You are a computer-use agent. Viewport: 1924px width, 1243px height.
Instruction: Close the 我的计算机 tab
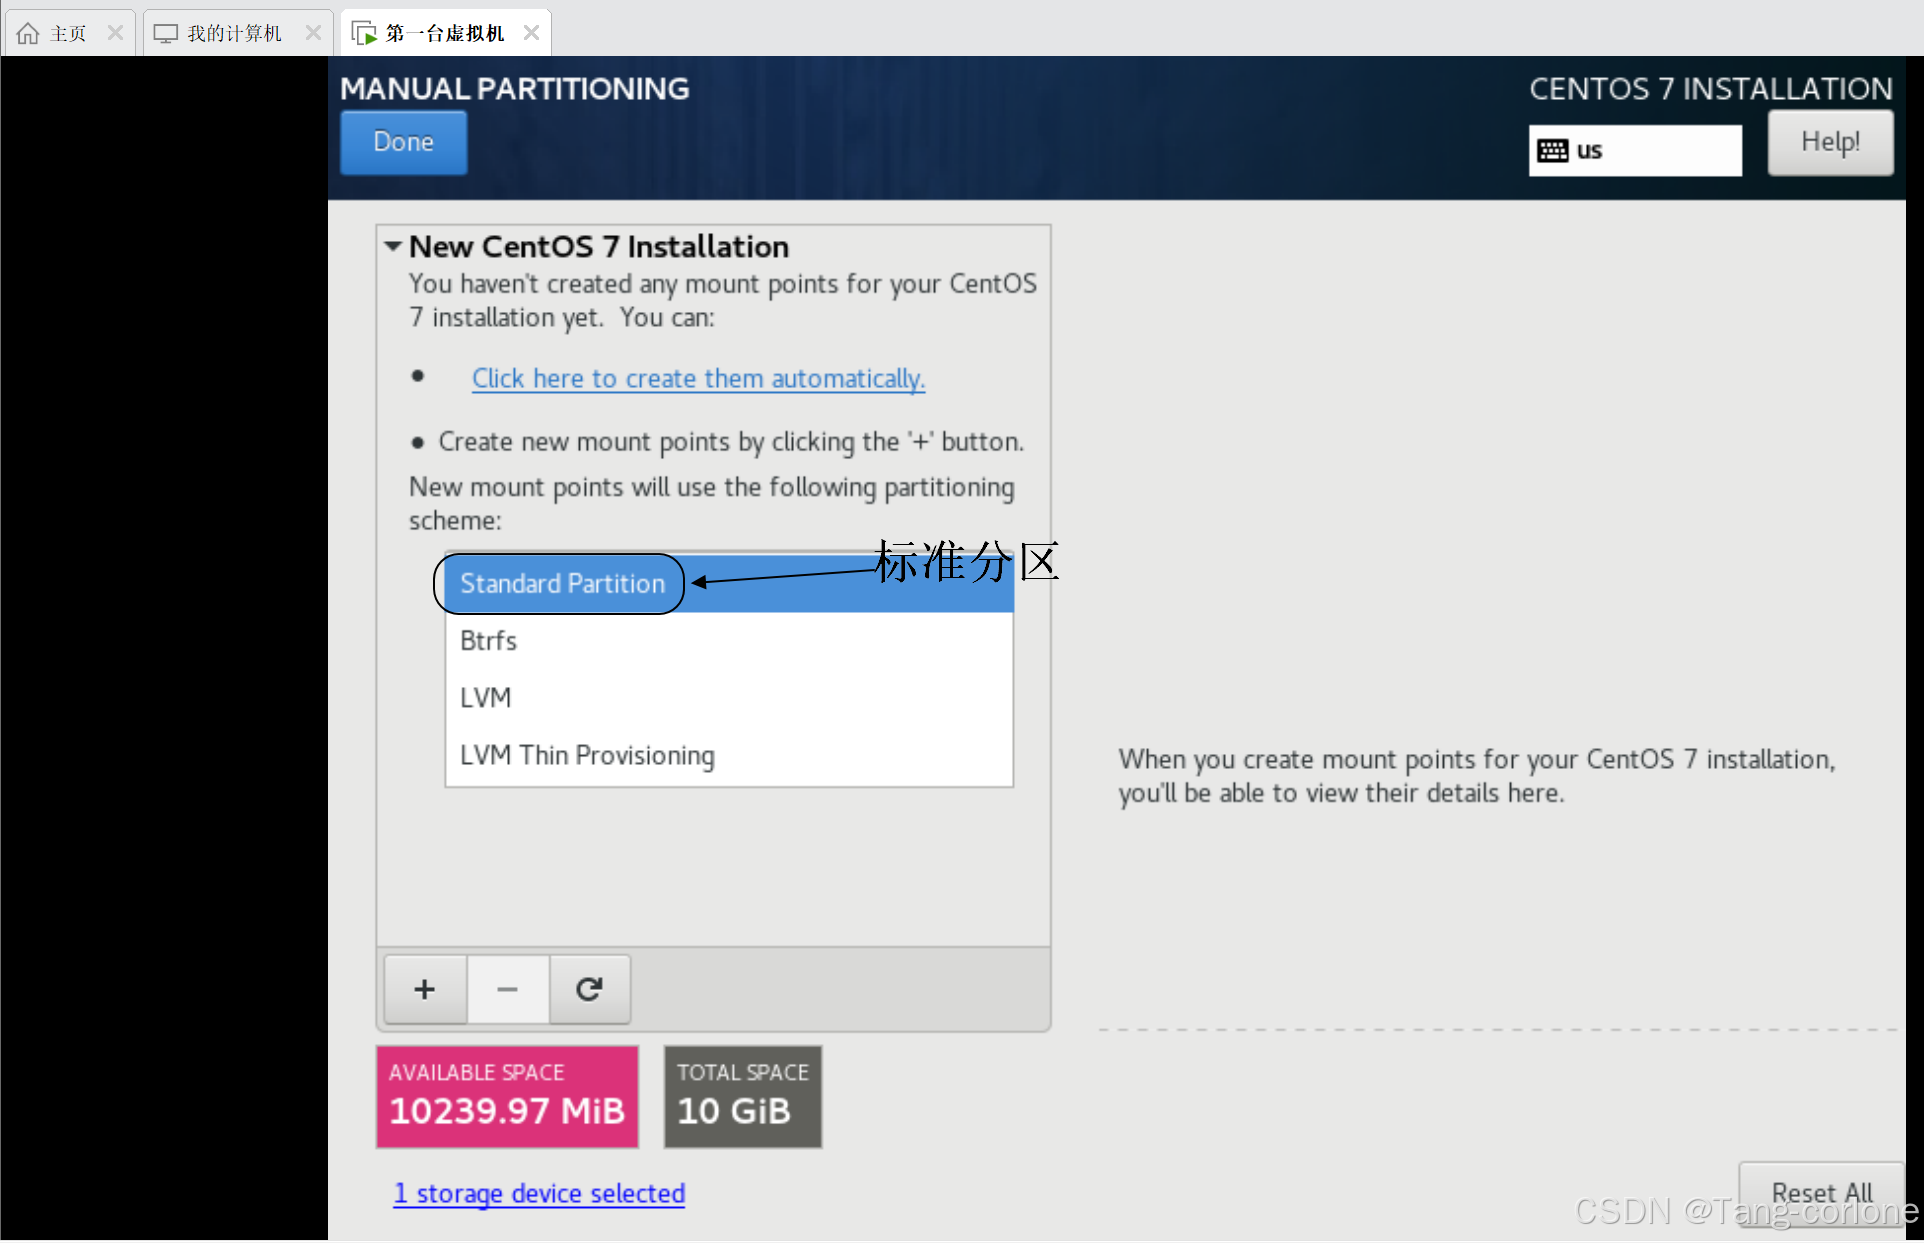click(x=313, y=33)
